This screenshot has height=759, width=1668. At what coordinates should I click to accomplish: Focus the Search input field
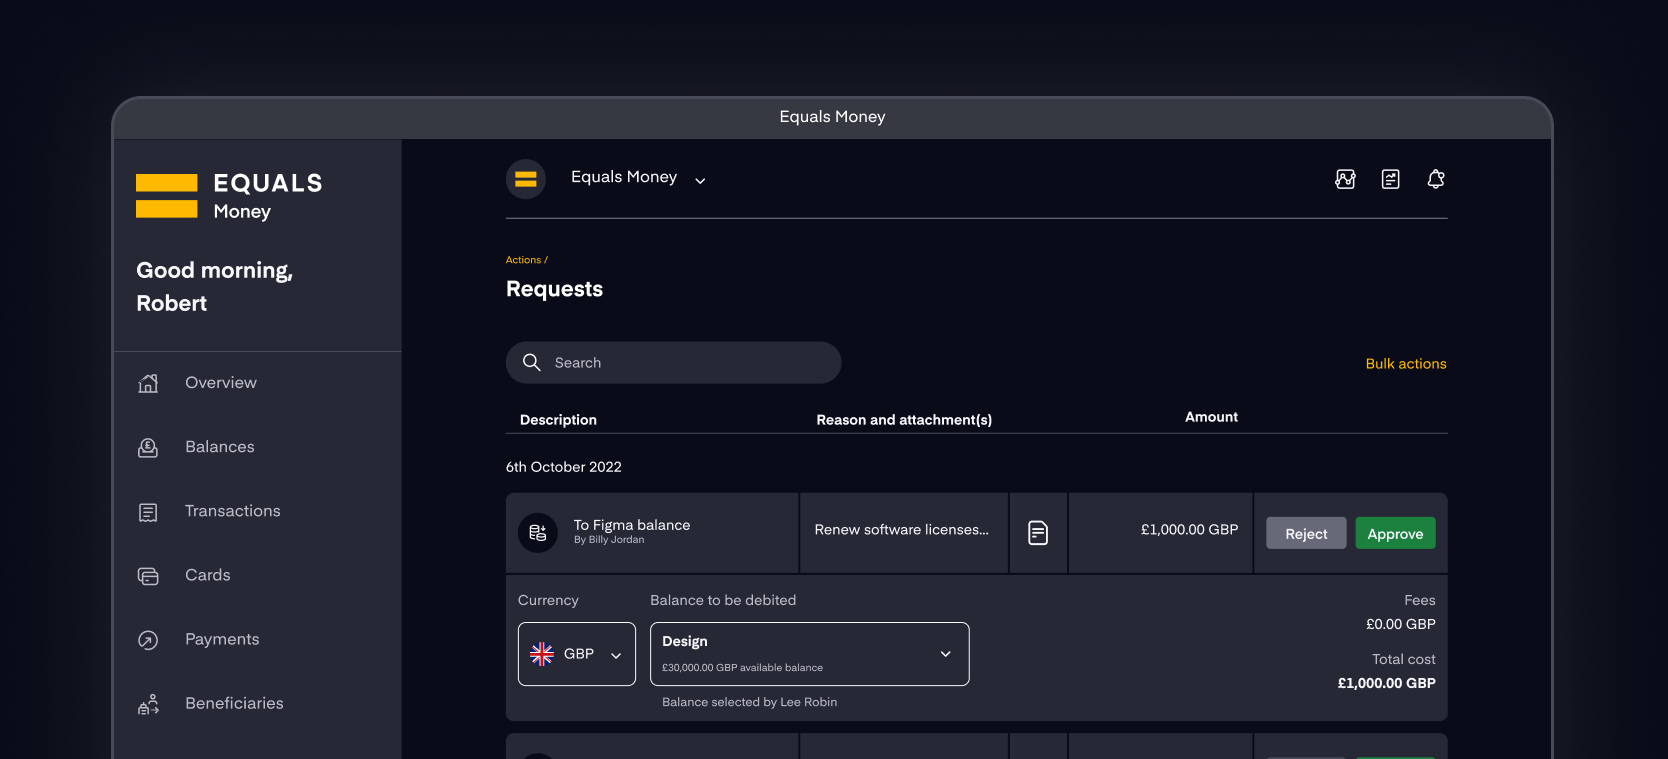pyautogui.click(x=673, y=362)
